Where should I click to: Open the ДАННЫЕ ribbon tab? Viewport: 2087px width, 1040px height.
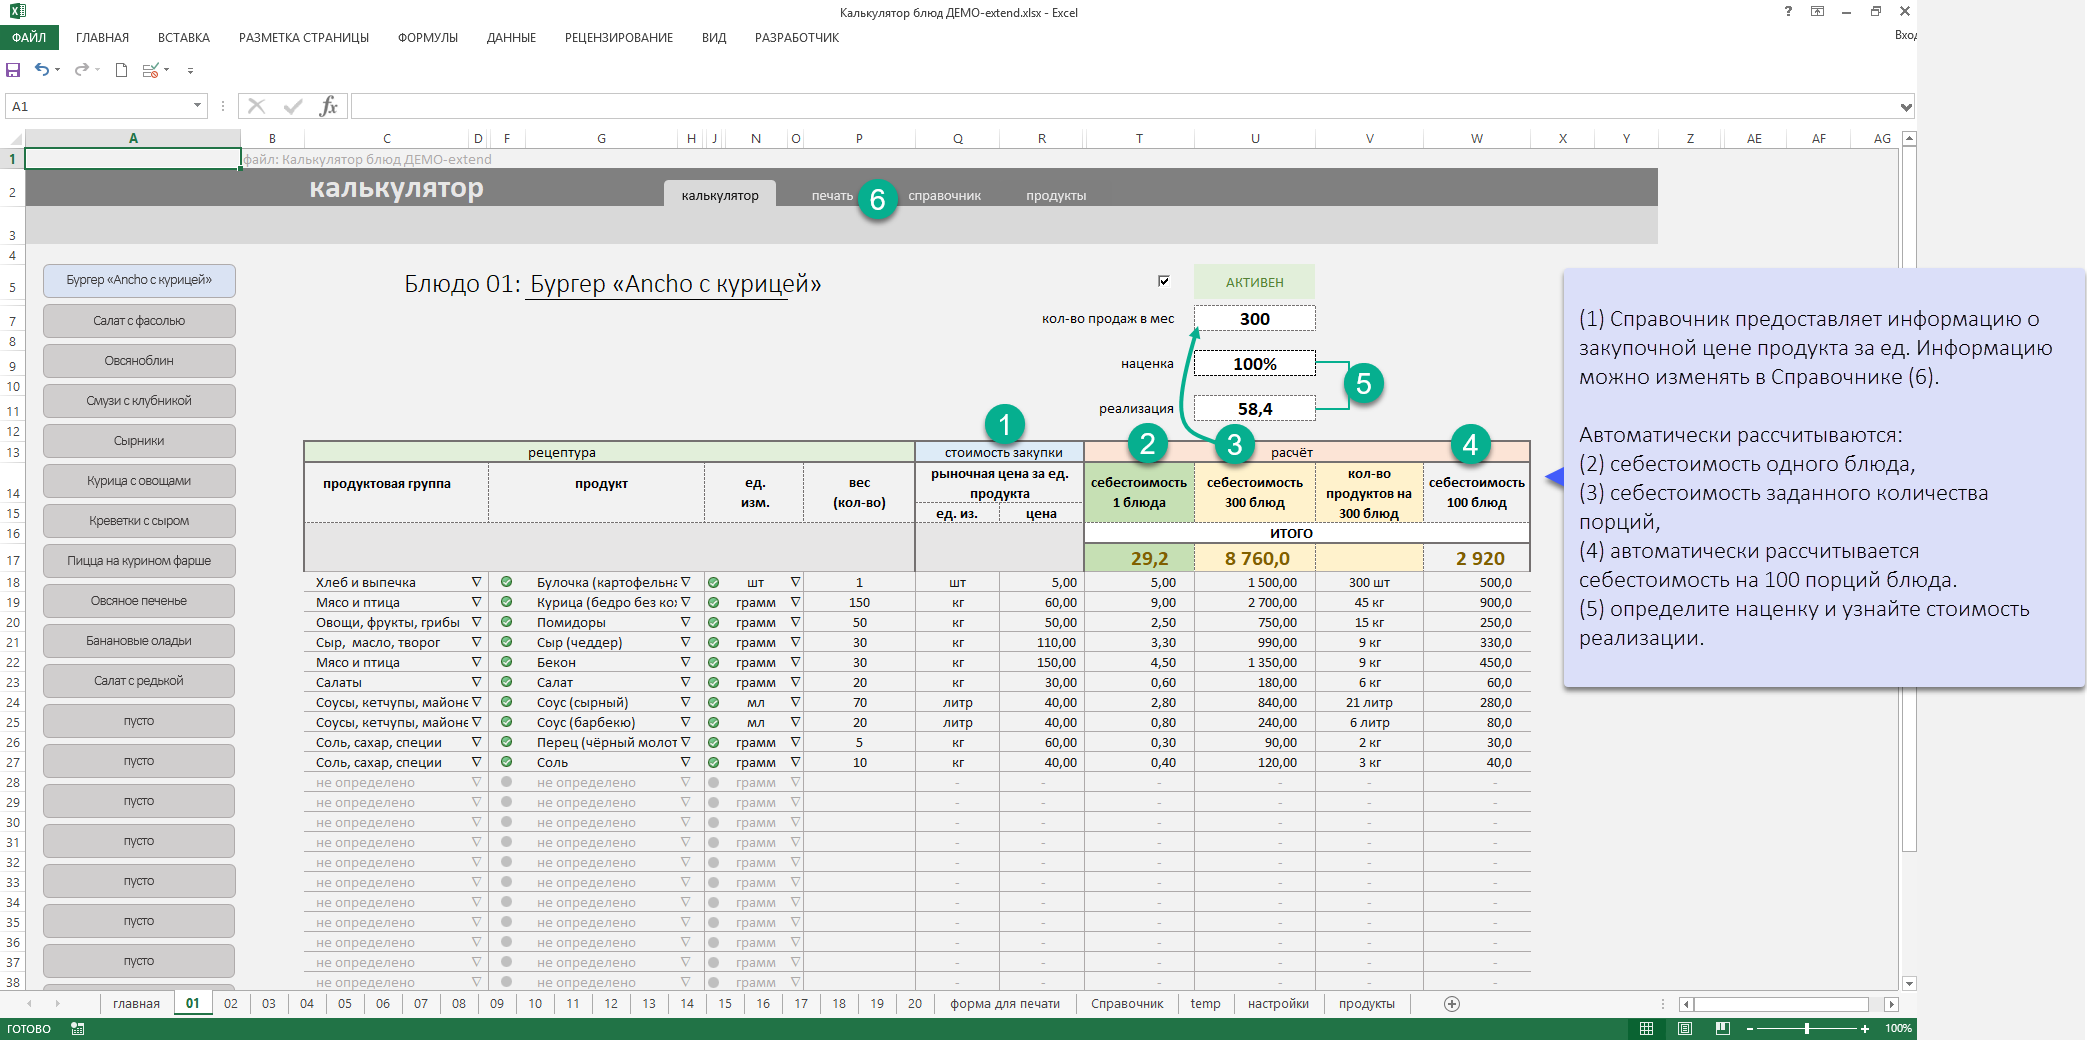511,37
